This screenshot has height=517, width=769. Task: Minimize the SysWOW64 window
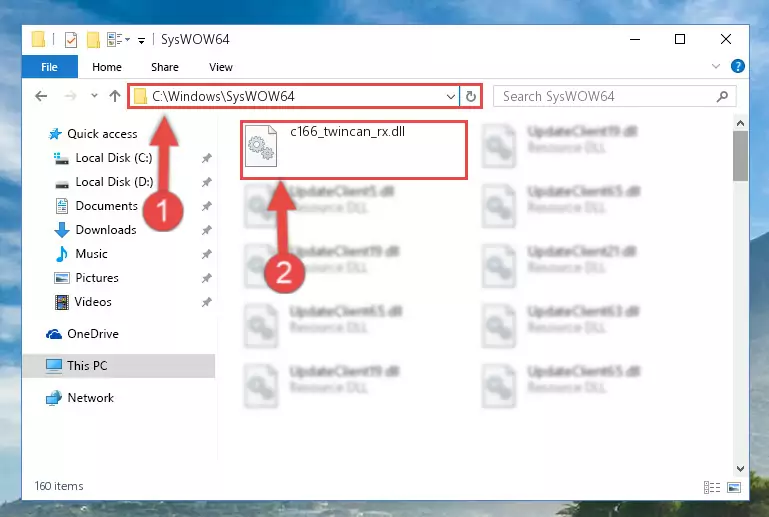coord(635,39)
